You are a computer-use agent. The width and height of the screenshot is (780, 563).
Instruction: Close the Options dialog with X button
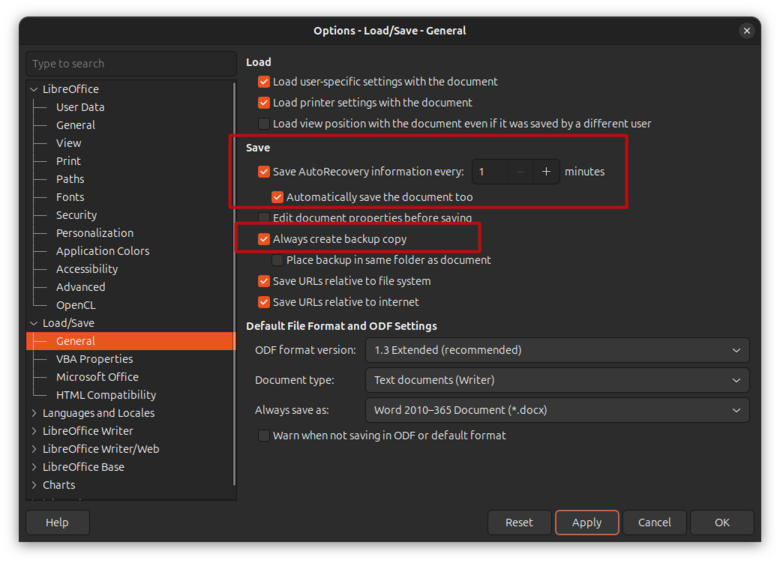tap(746, 31)
